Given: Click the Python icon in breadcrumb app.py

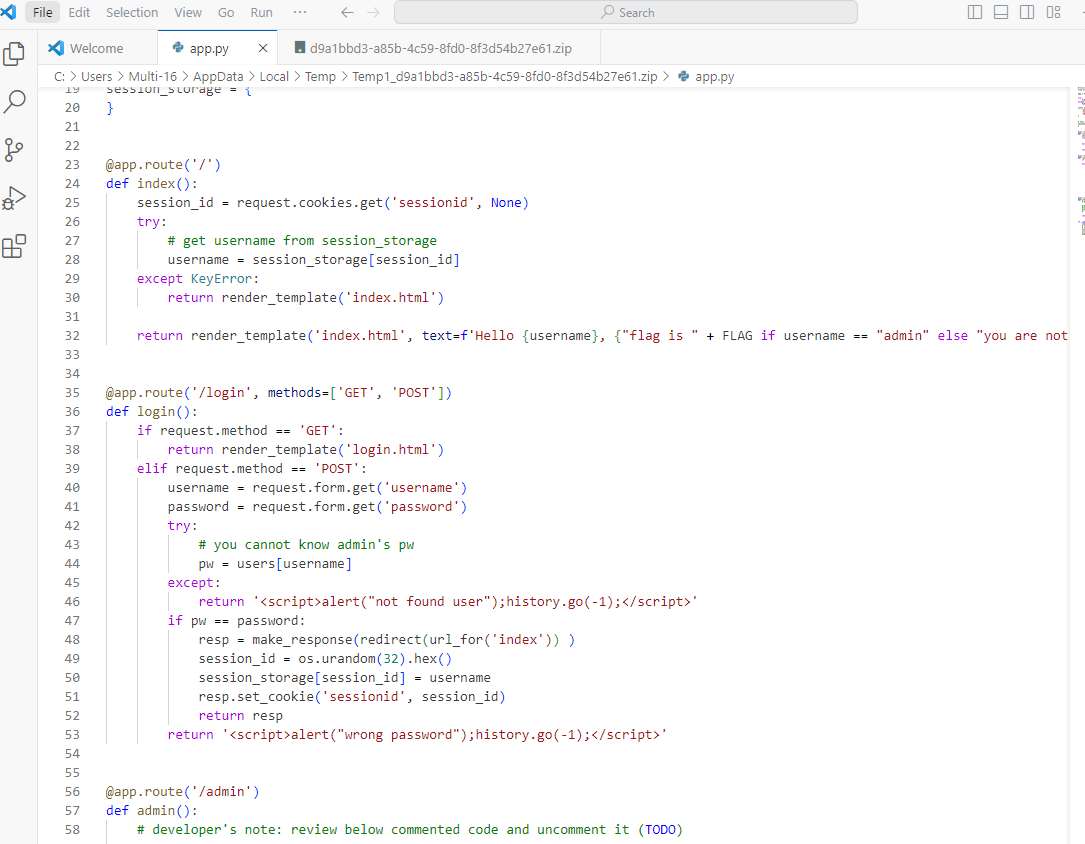Looking at the screenshot, I should click(684, 76).
